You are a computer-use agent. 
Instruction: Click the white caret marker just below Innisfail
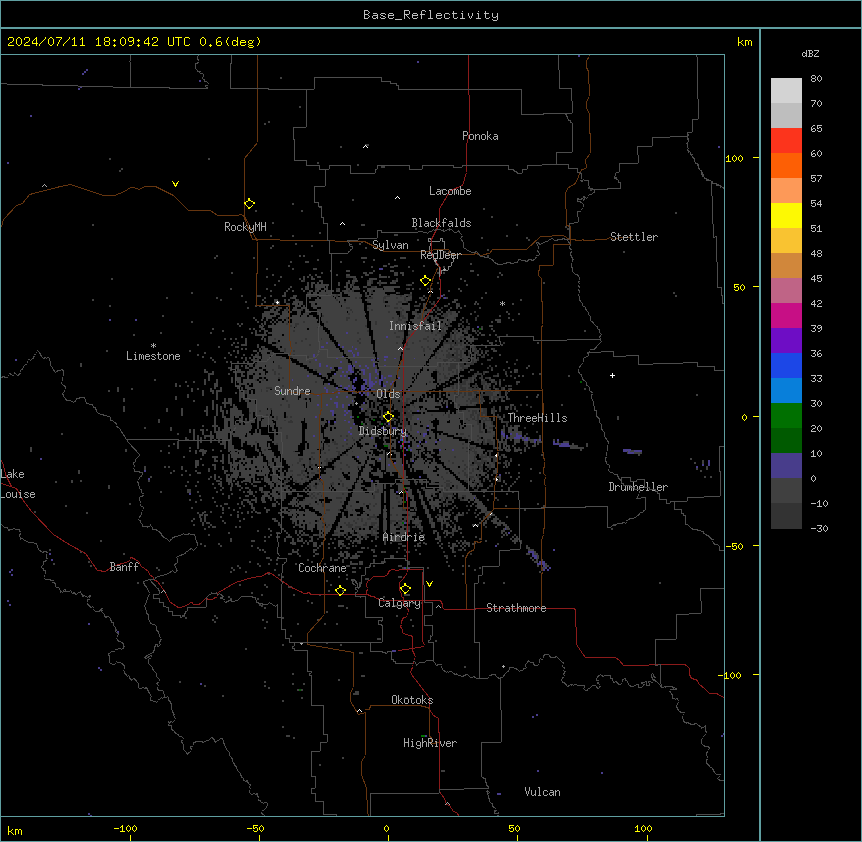400,348
